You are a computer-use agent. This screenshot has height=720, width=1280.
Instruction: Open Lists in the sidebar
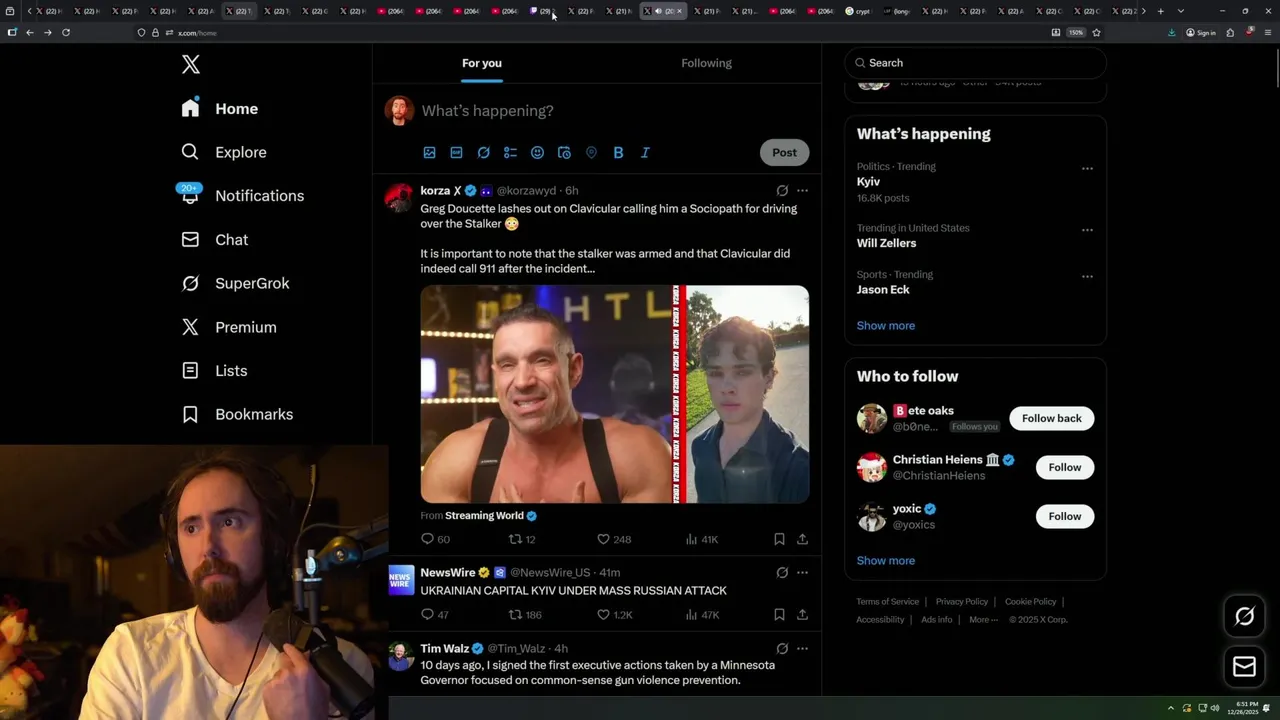point(214,371)
